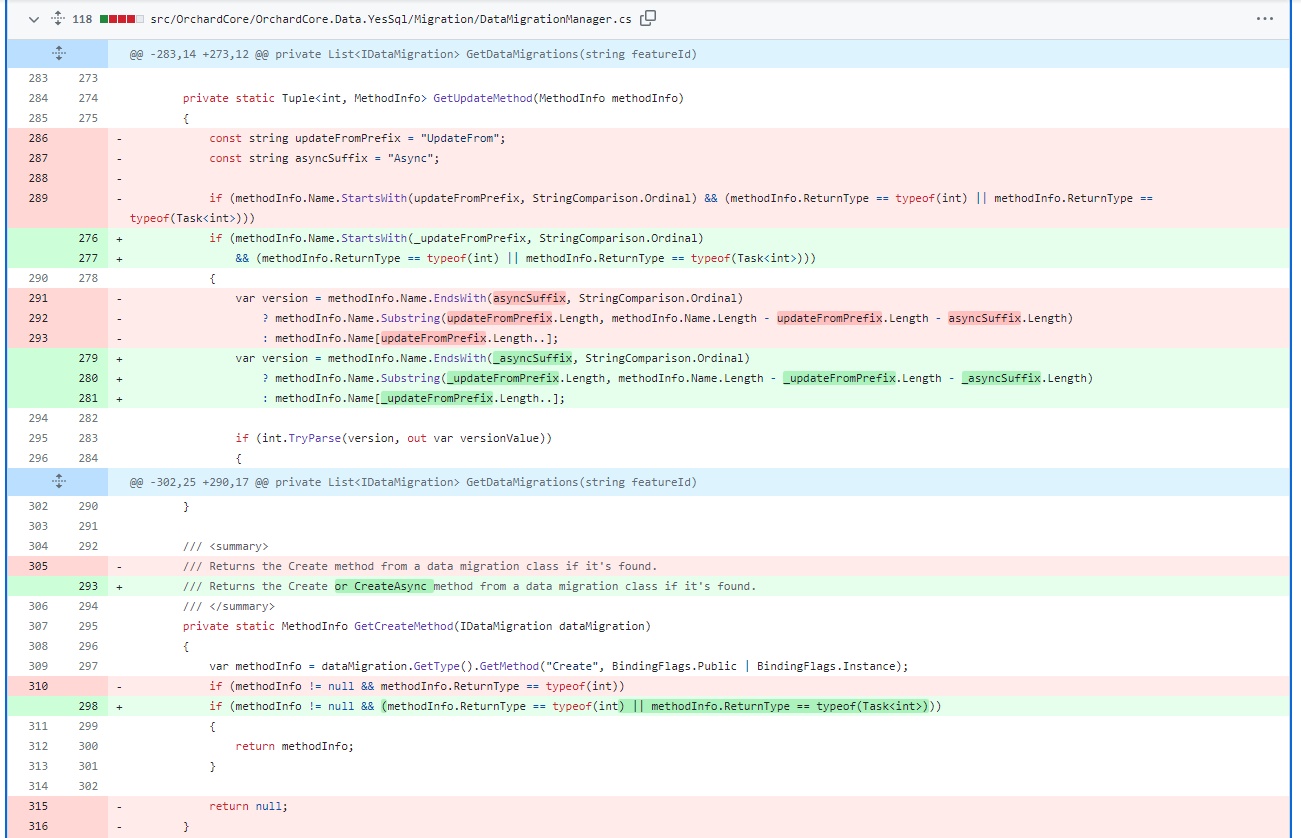Expand hidden lines above the -302,25 hunk
Viewport: 1301px width, 838px height.
click(x=58, y=482)
